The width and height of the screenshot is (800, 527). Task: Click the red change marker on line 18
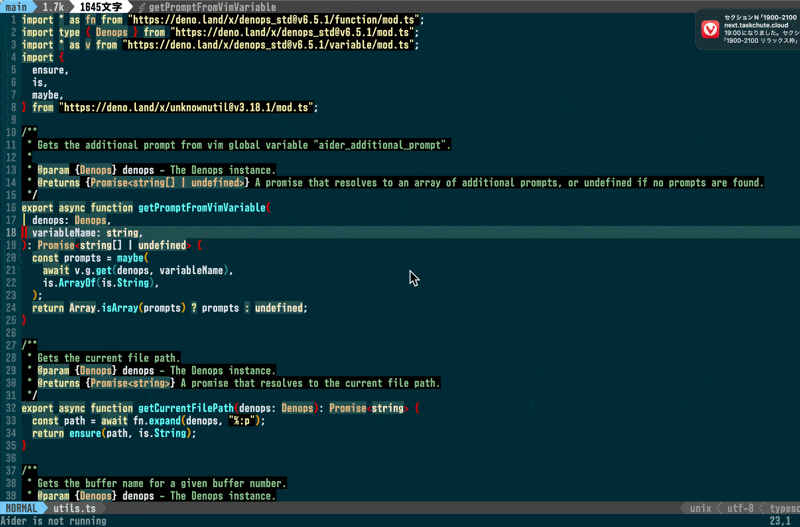(24, 233)
